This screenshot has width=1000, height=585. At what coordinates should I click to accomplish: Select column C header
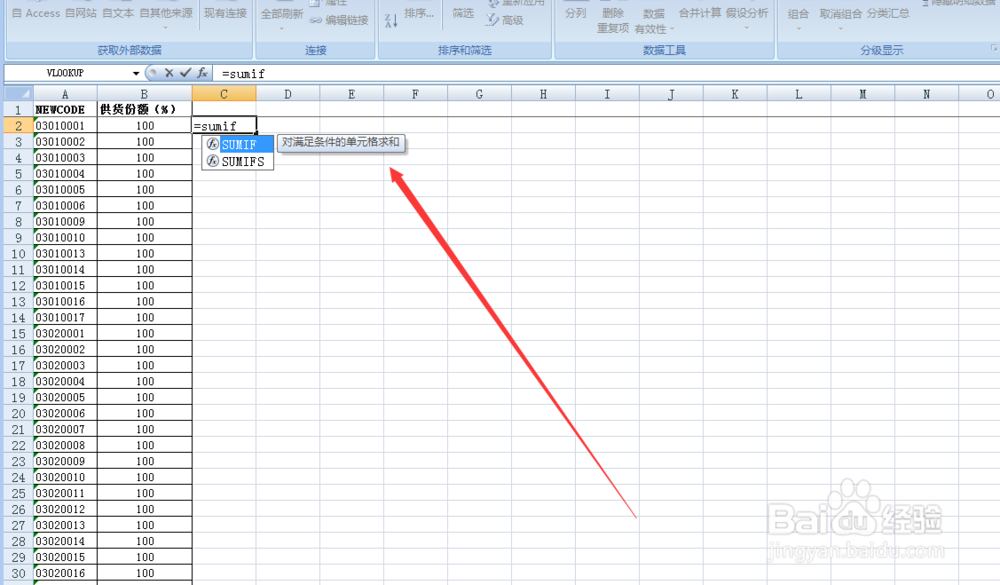point(224,94)
